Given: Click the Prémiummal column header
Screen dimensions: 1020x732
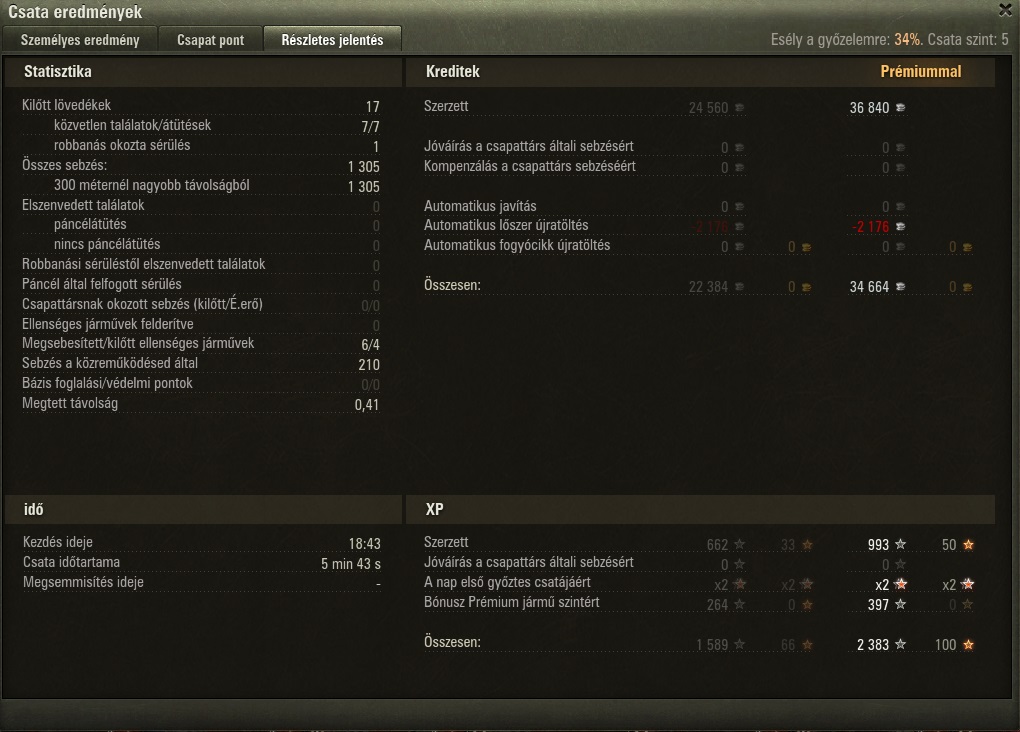Looking at the screenshot, I should (x=920, y=72).
